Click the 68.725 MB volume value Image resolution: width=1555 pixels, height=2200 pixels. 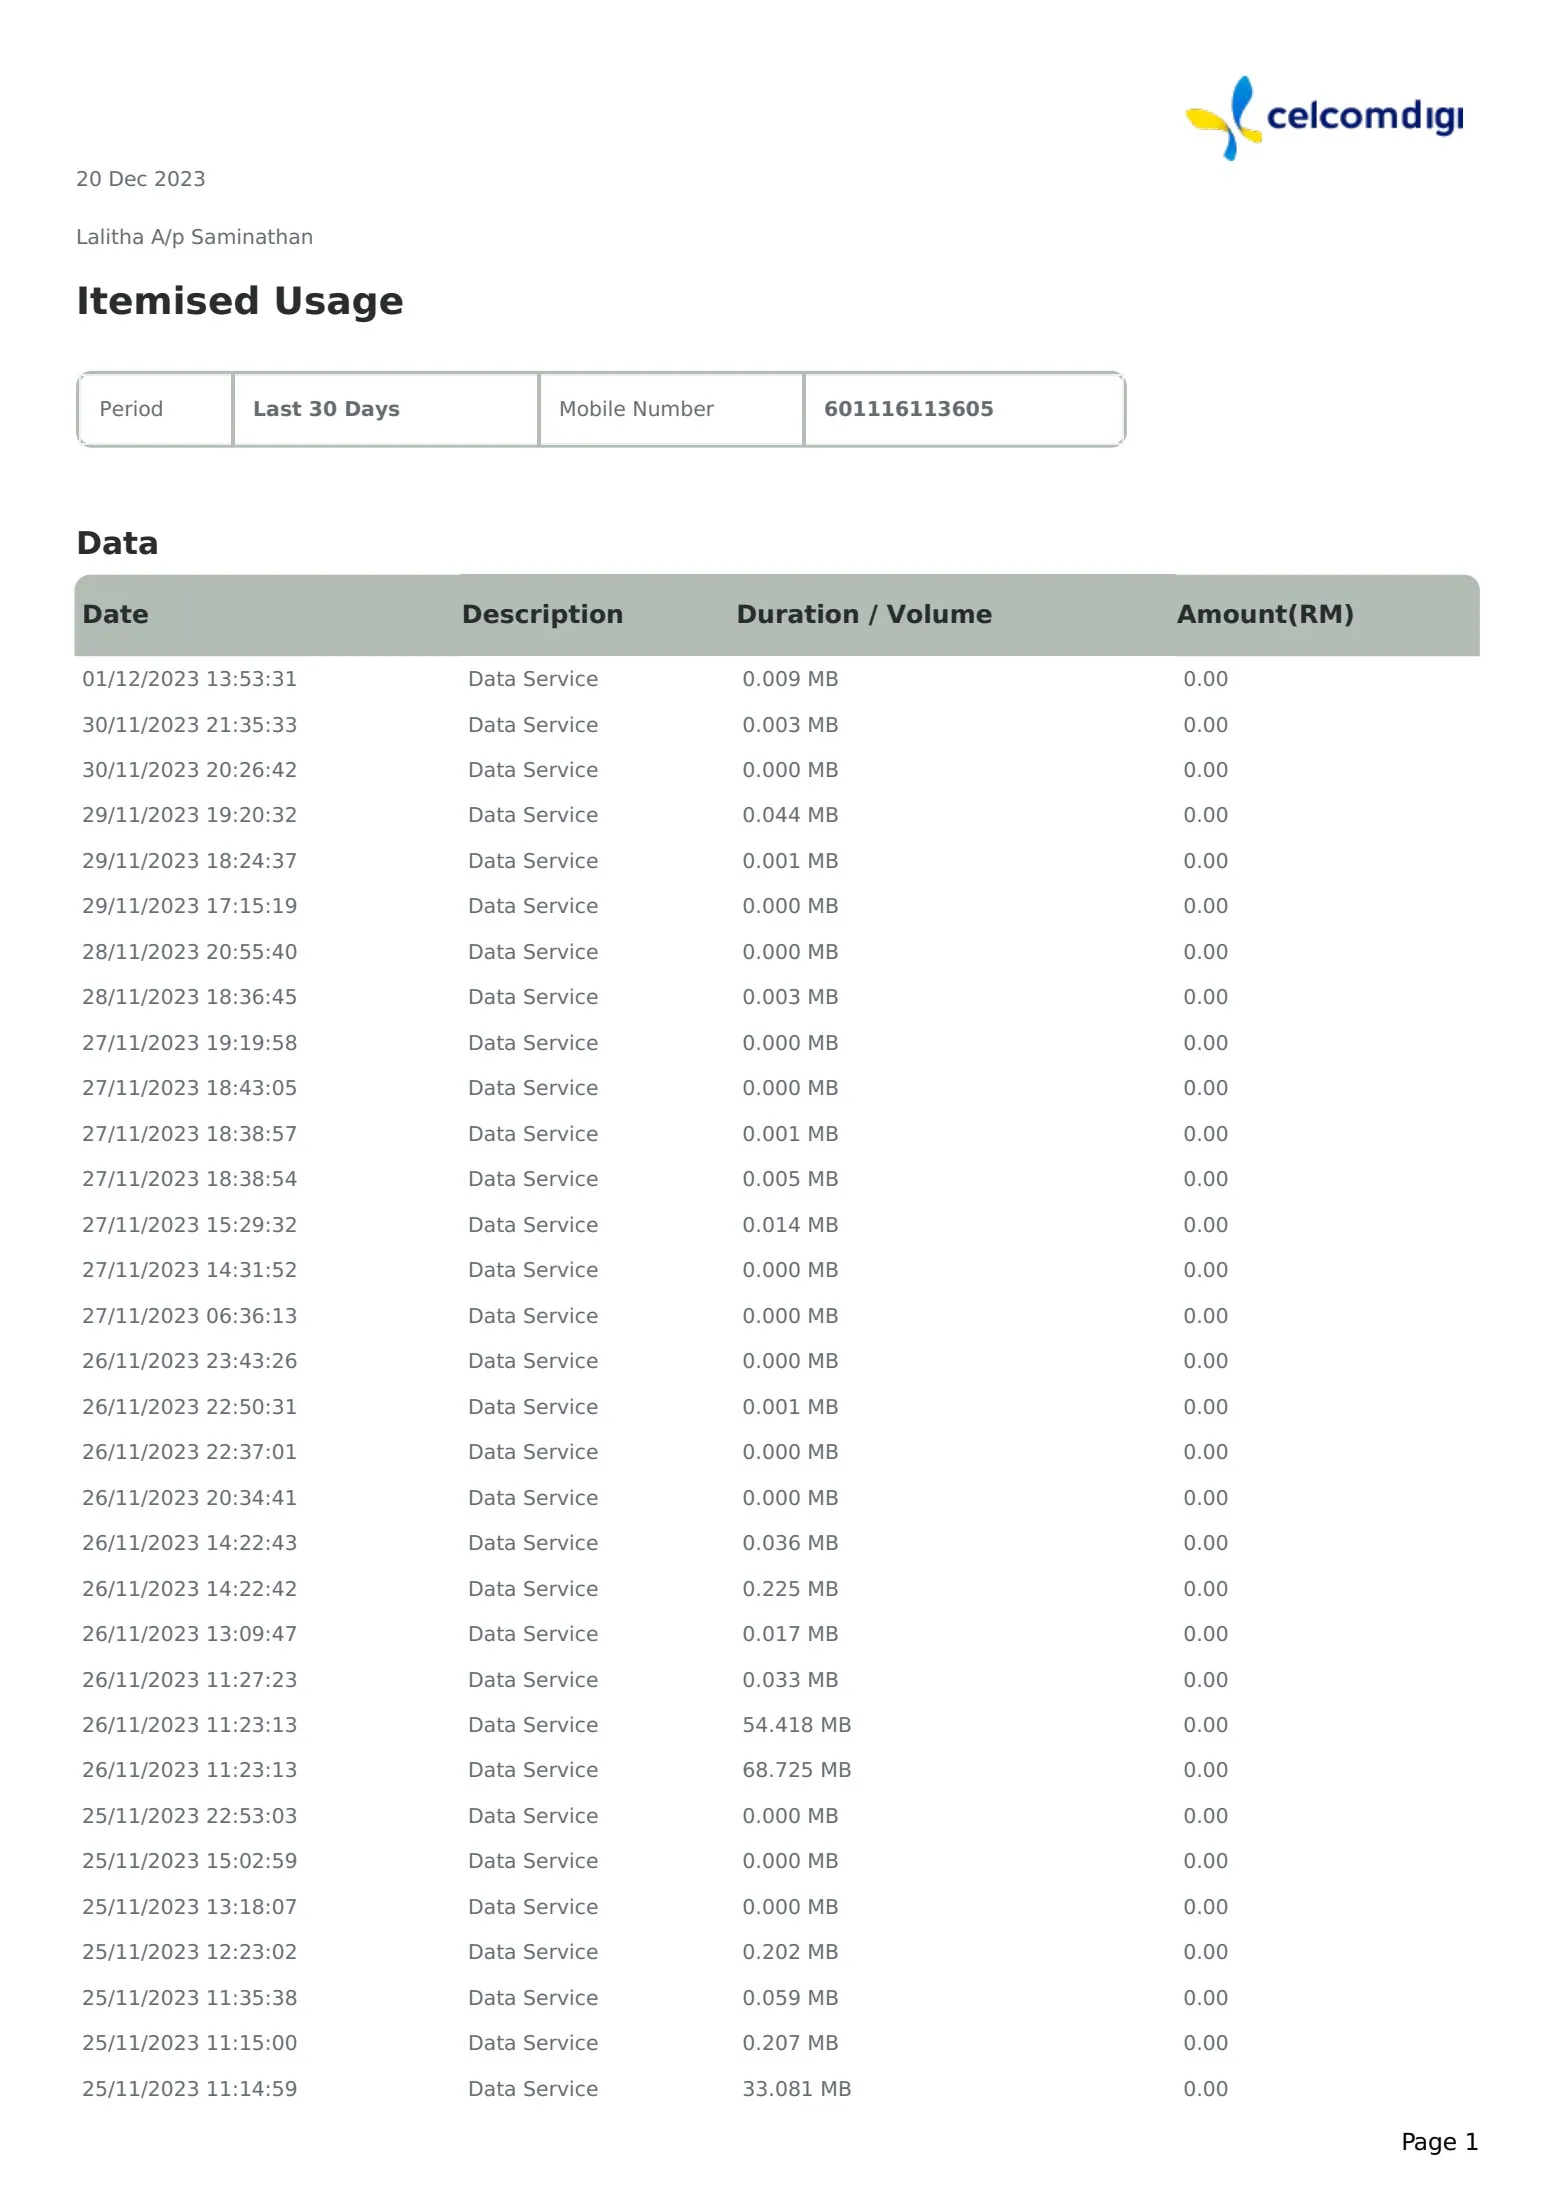[x=796, y=1770]
